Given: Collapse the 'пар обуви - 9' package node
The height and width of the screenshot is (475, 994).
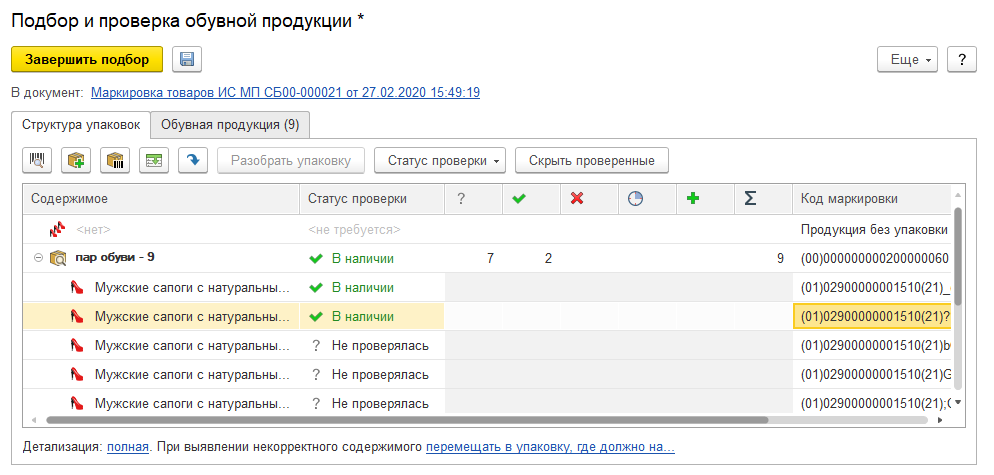Looking at the screenshot, I should tap(38, 258).
